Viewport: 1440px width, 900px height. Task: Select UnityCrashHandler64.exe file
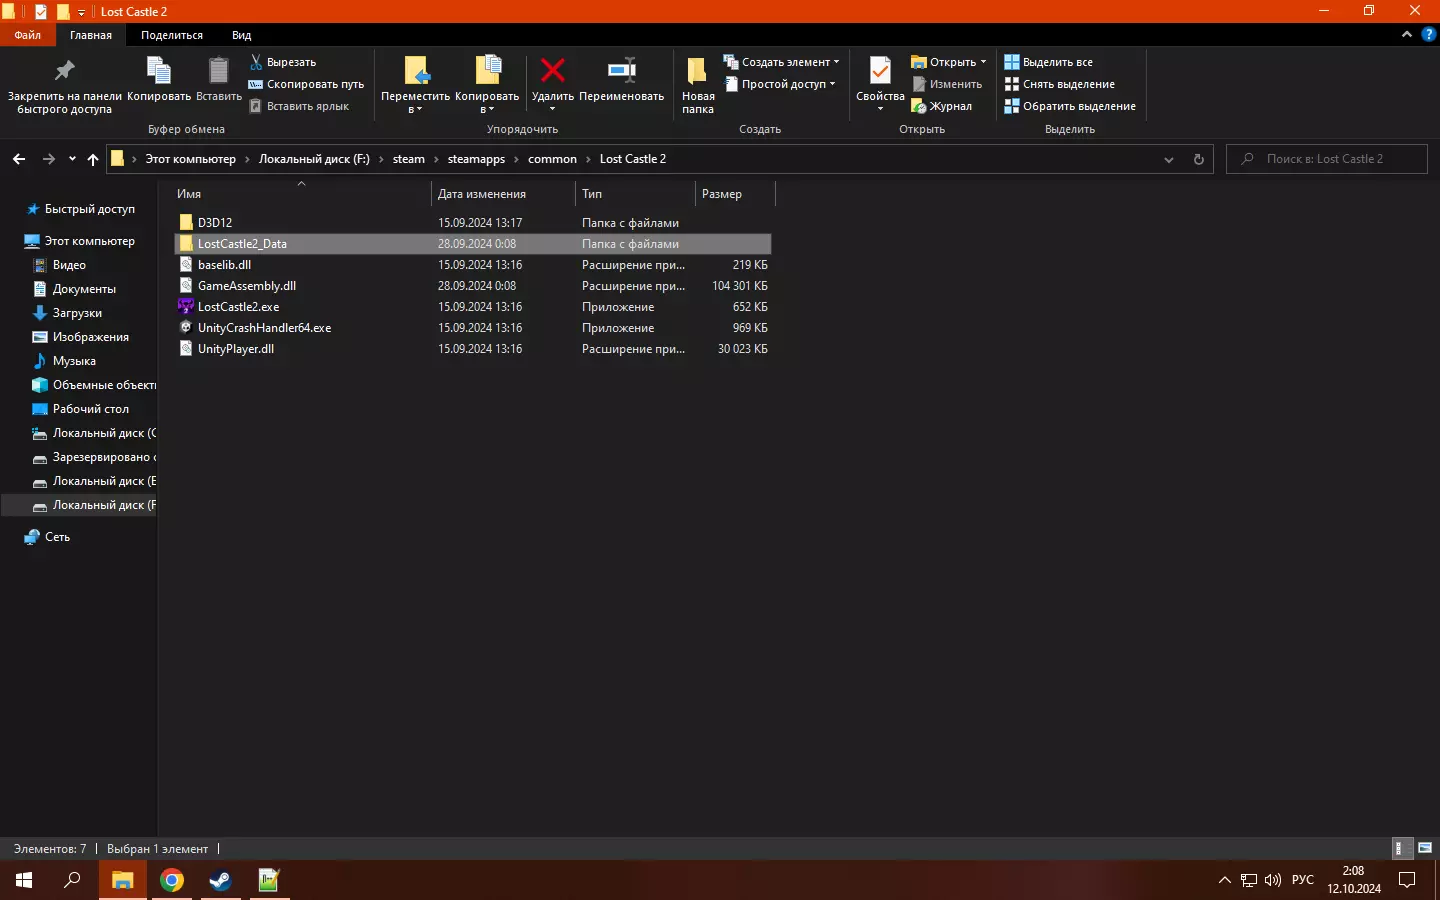point(472,328)
